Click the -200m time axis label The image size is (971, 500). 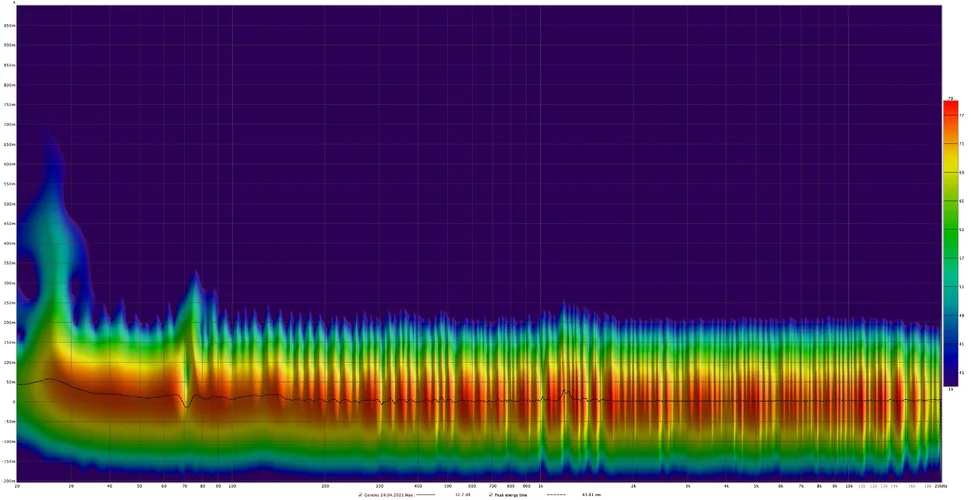[8, 481]
